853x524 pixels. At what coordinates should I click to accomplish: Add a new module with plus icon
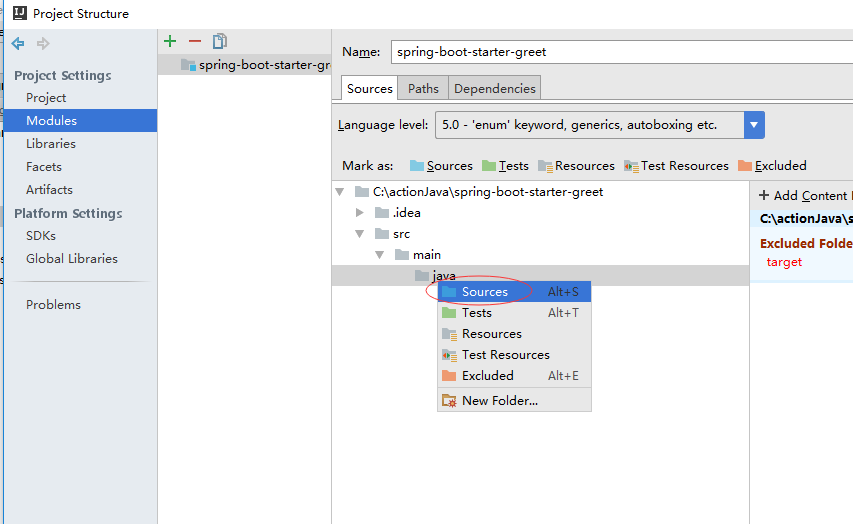point(170,41)
